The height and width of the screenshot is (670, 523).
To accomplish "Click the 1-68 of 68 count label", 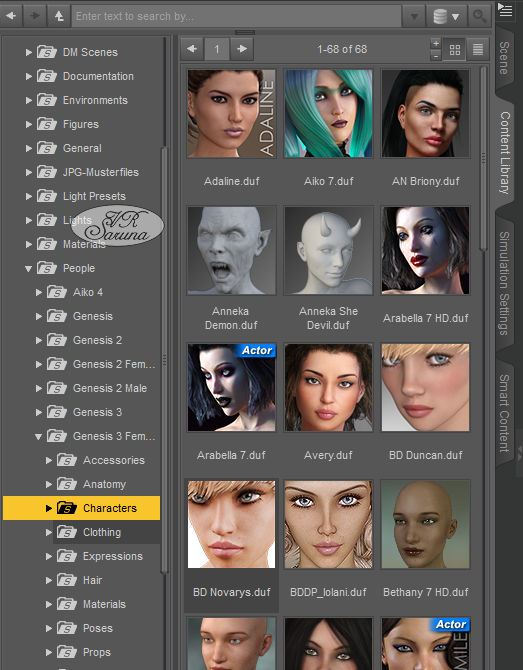I will tap(342, 49).
